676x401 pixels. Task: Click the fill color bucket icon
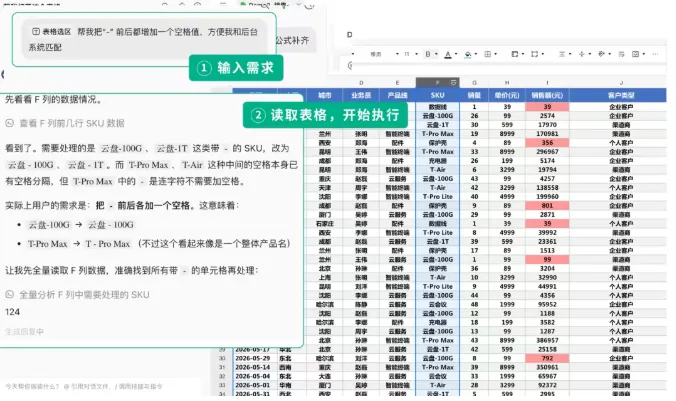468,54
